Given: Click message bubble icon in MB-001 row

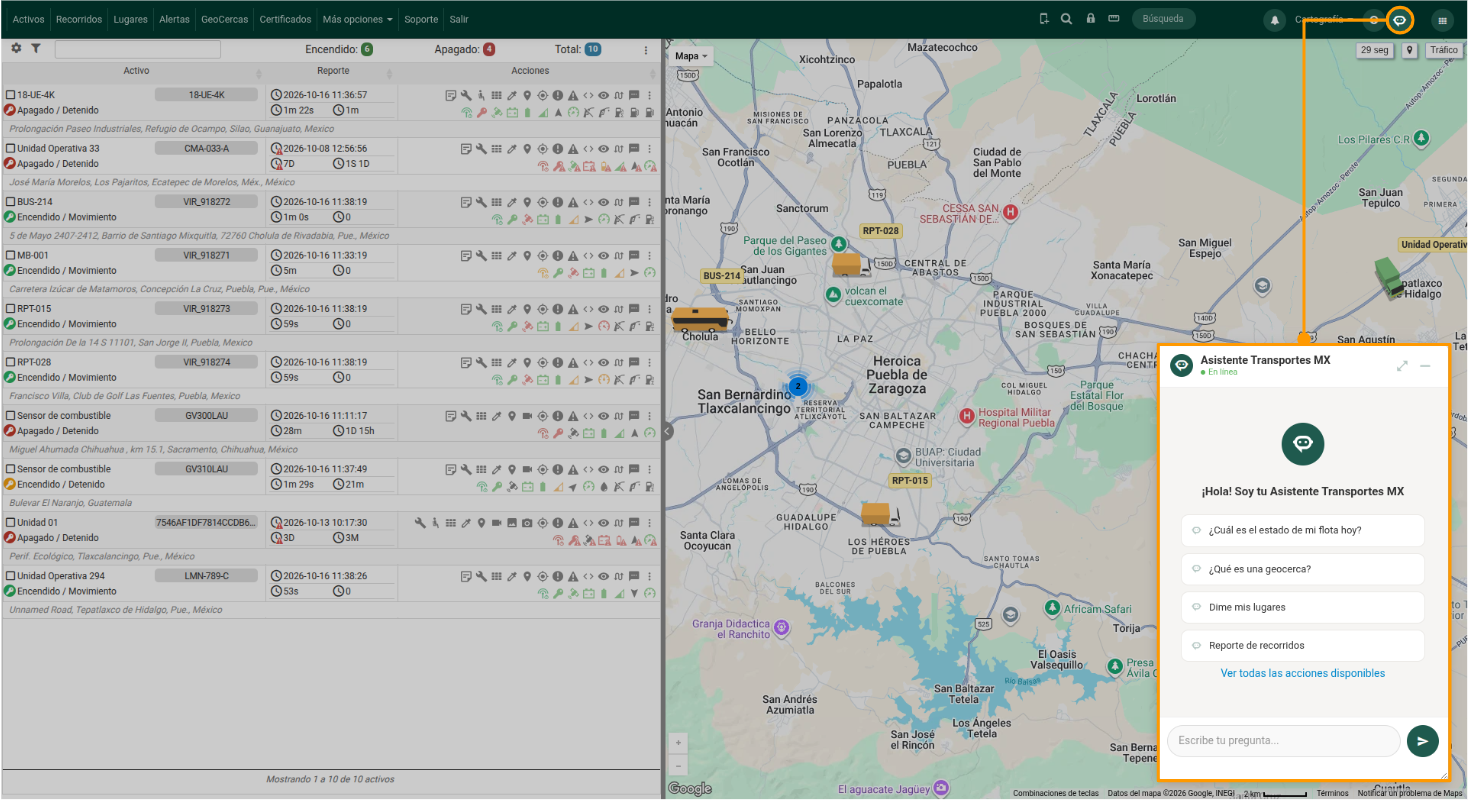Looking at the screenshot, I should click(x=634, y=255).
